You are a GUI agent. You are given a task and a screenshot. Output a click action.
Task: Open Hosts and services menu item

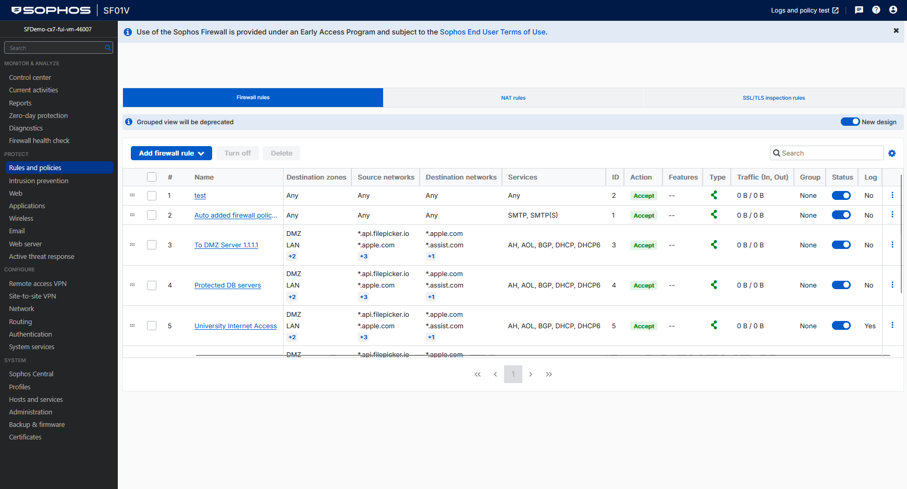click(36, 399)
